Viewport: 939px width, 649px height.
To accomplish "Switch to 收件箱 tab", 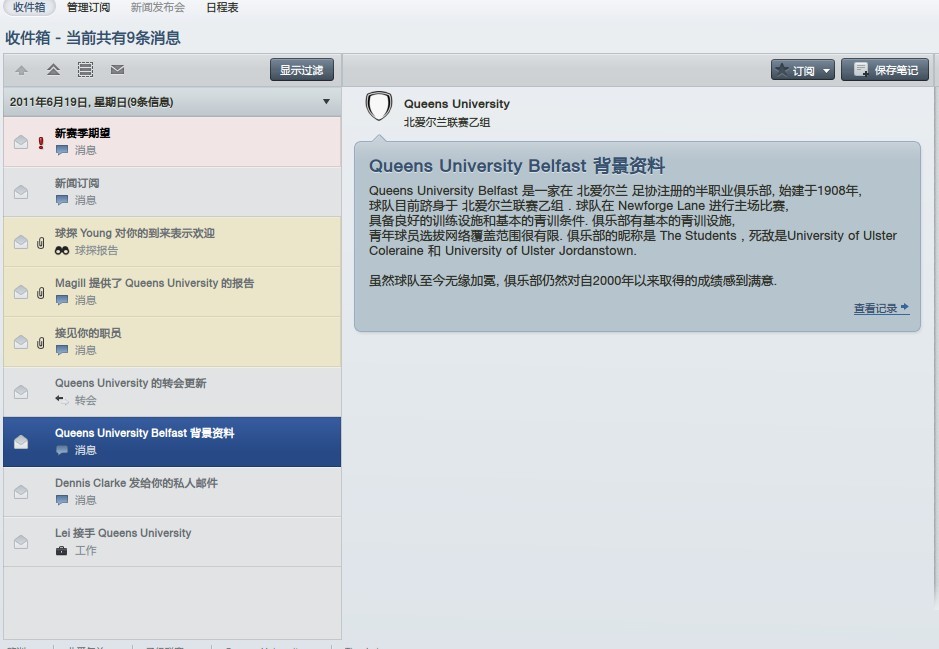I will tap(29, 7).
